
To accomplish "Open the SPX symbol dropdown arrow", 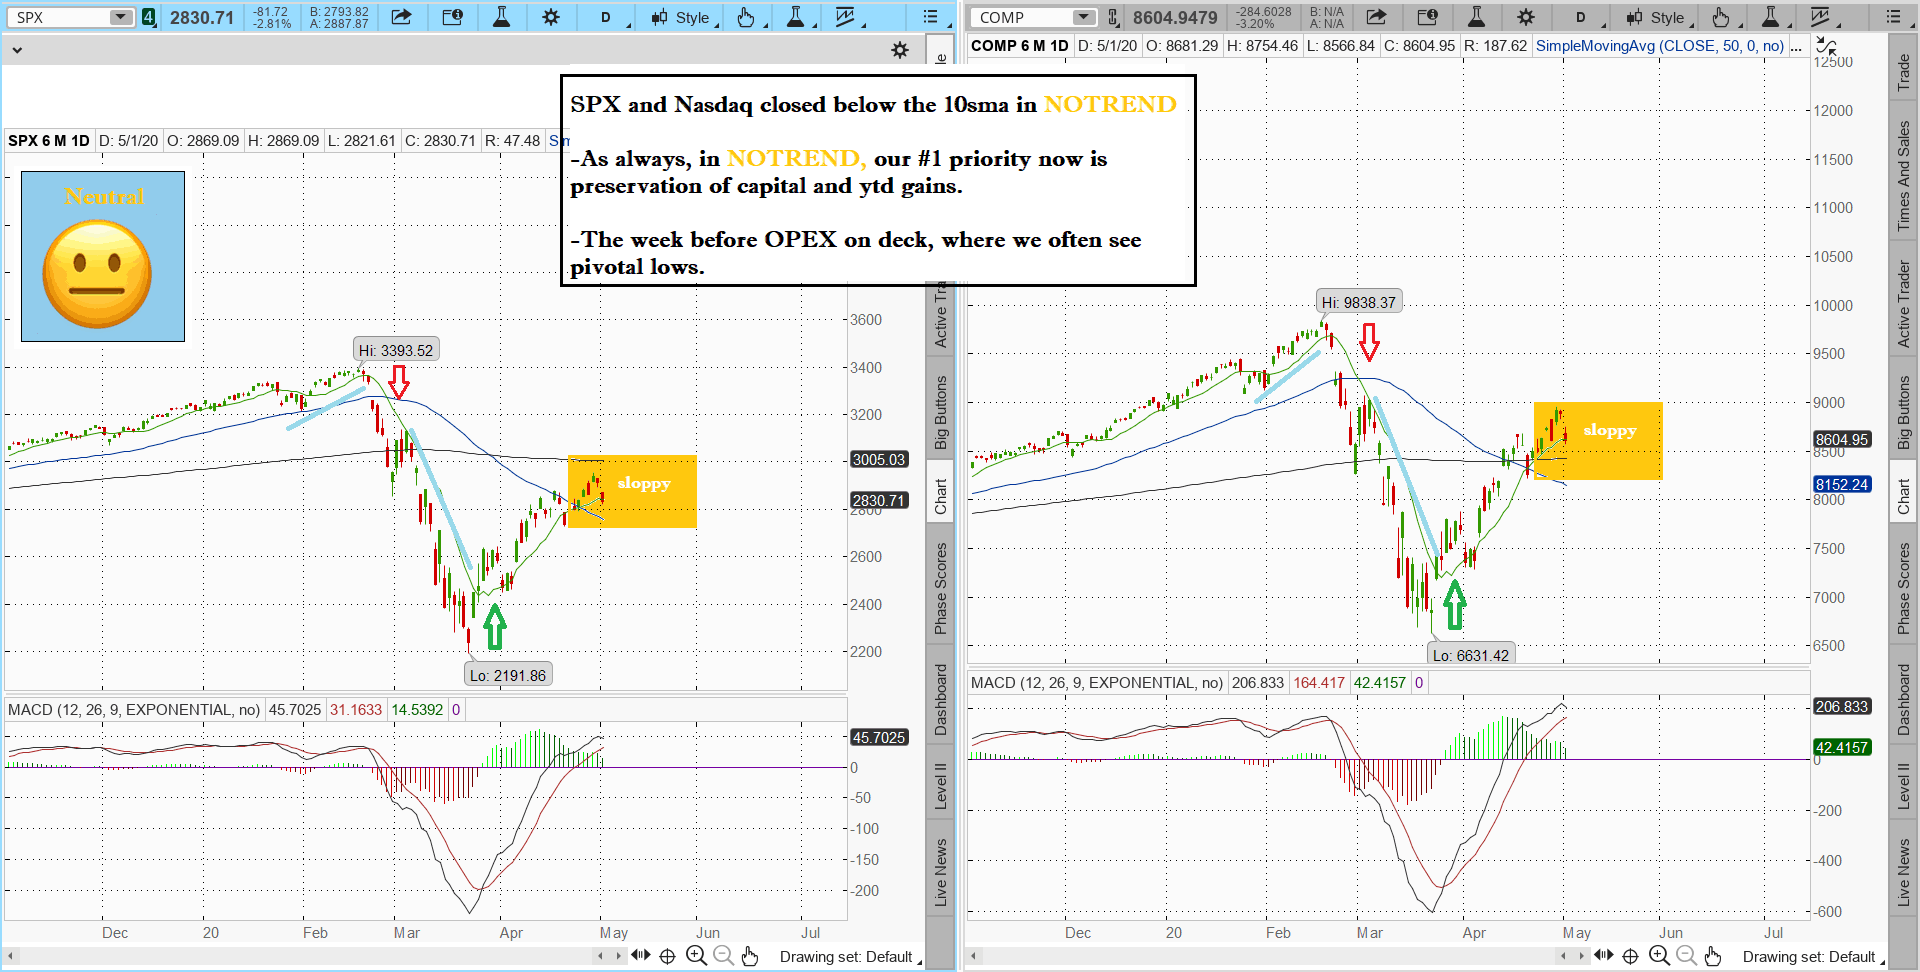I will [x=120, y=17].
